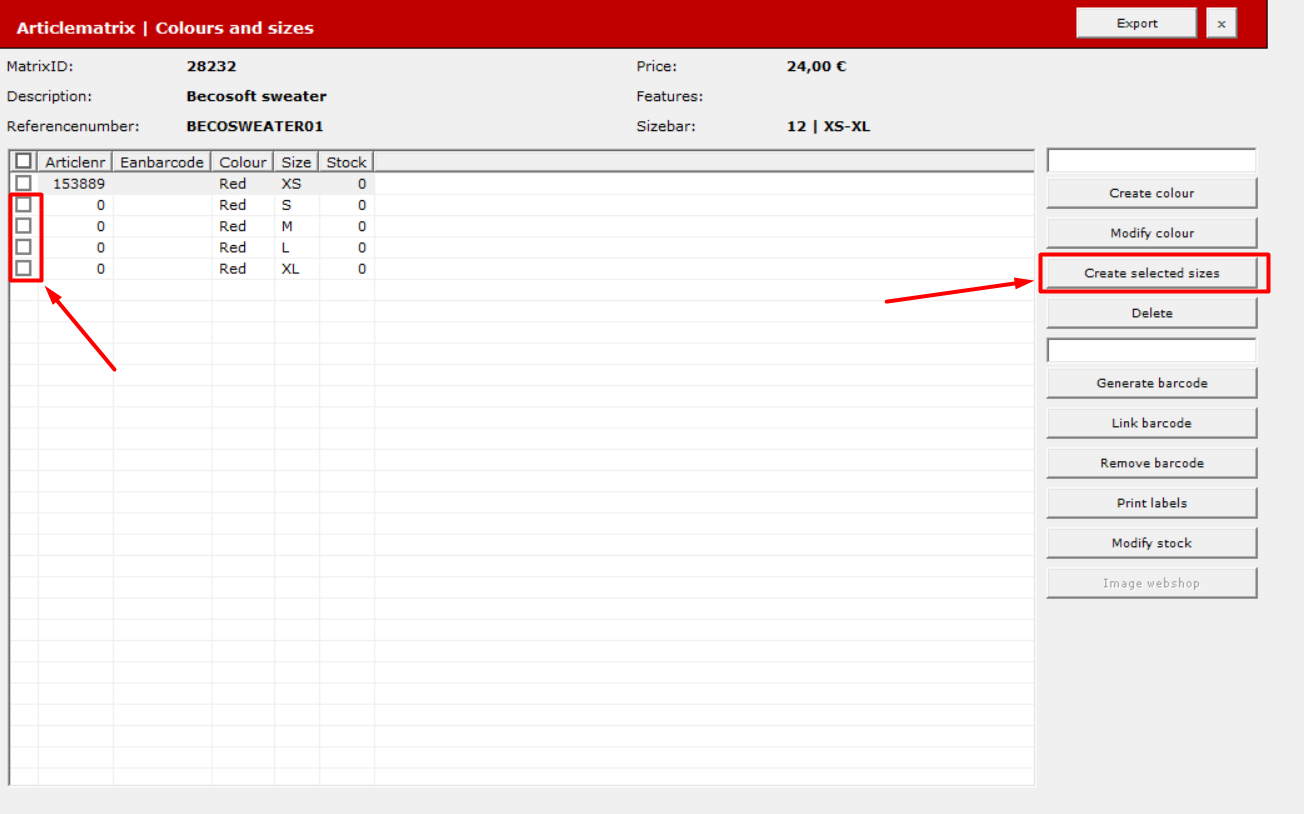Close the Articlematrix window
Viewport: 1304px width, 814px height.
coord(1221,23)
